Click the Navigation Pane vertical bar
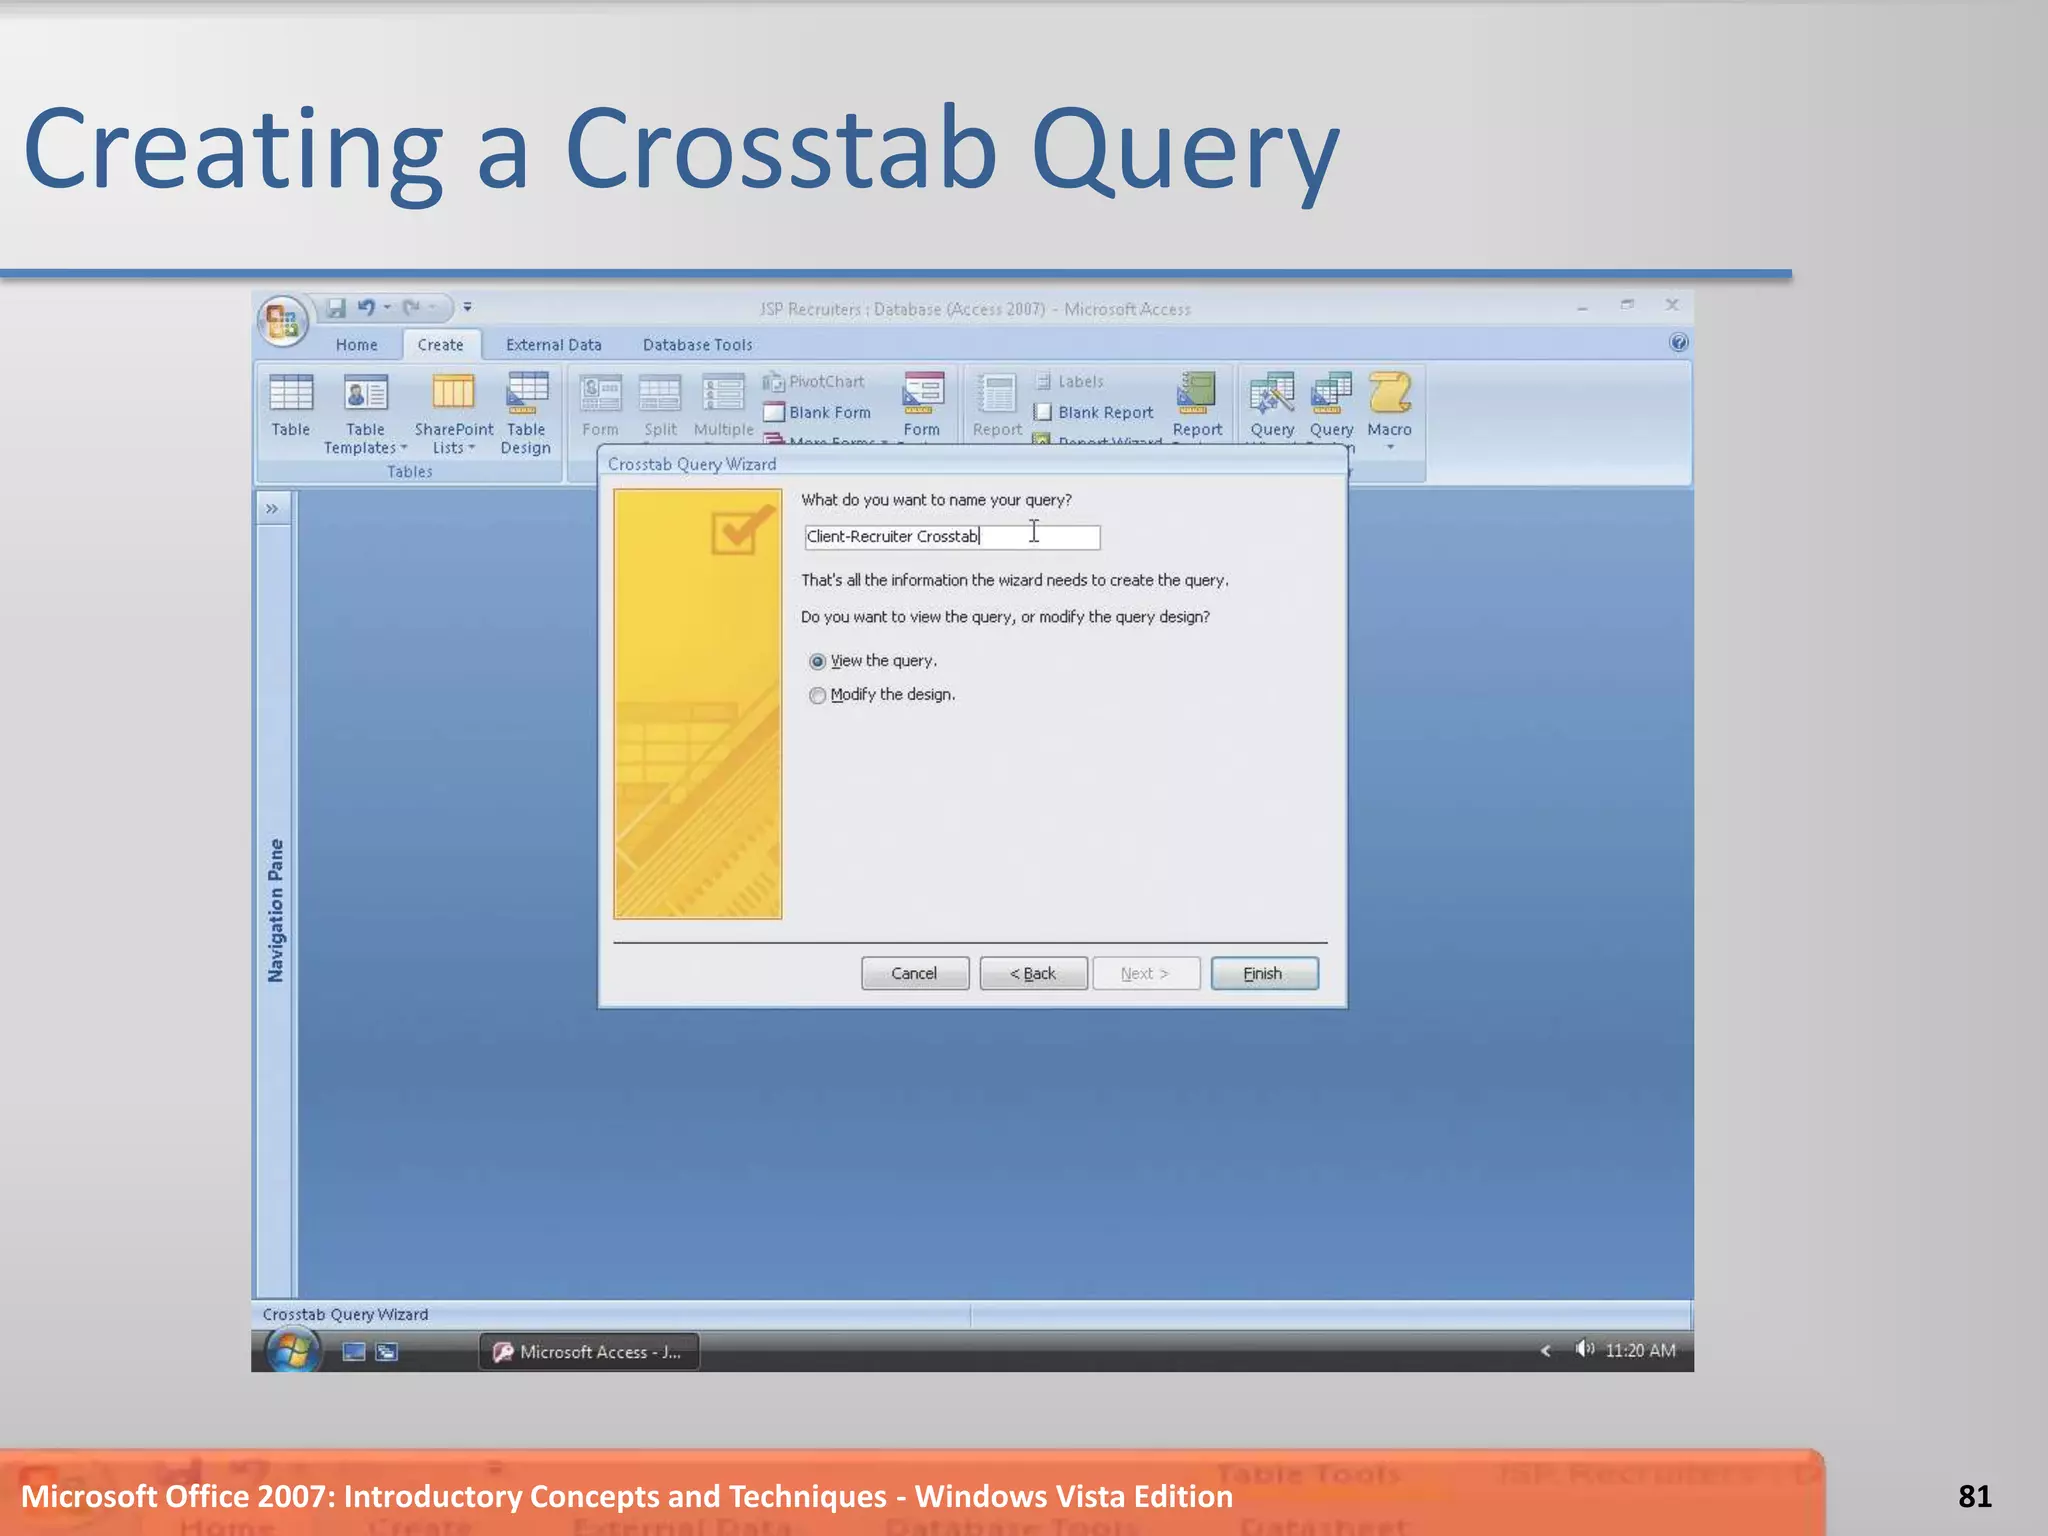This screenshot has width=2048, height=1536. [275, 911]
